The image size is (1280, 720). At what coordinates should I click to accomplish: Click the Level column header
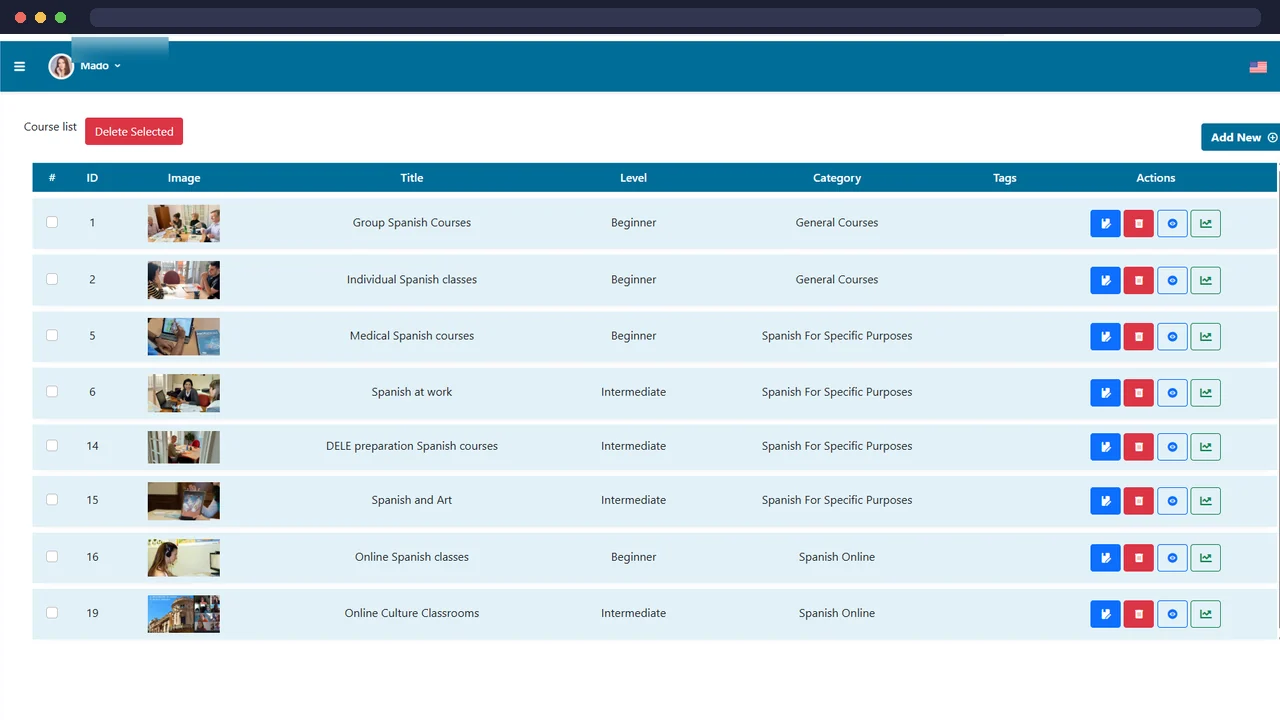633,178
